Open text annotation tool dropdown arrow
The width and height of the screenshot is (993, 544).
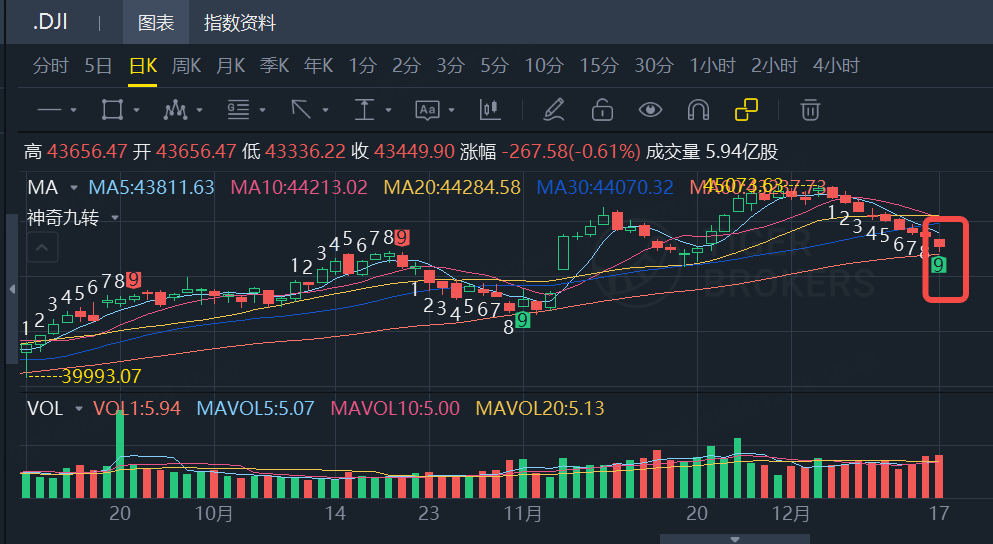[452, 110]
